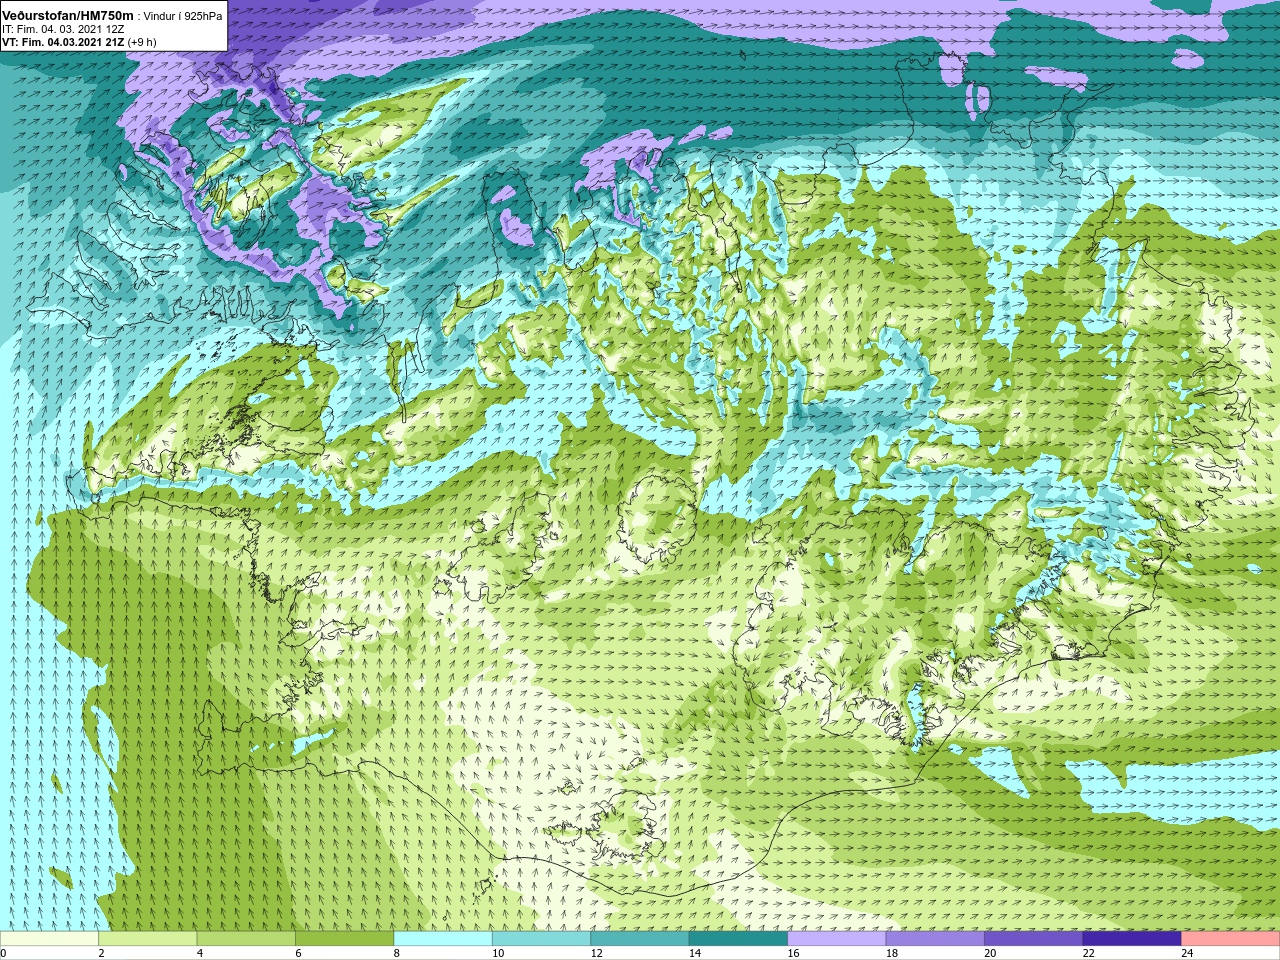Click the pale cyan 8–10 legend swatch

click(443, 939)
